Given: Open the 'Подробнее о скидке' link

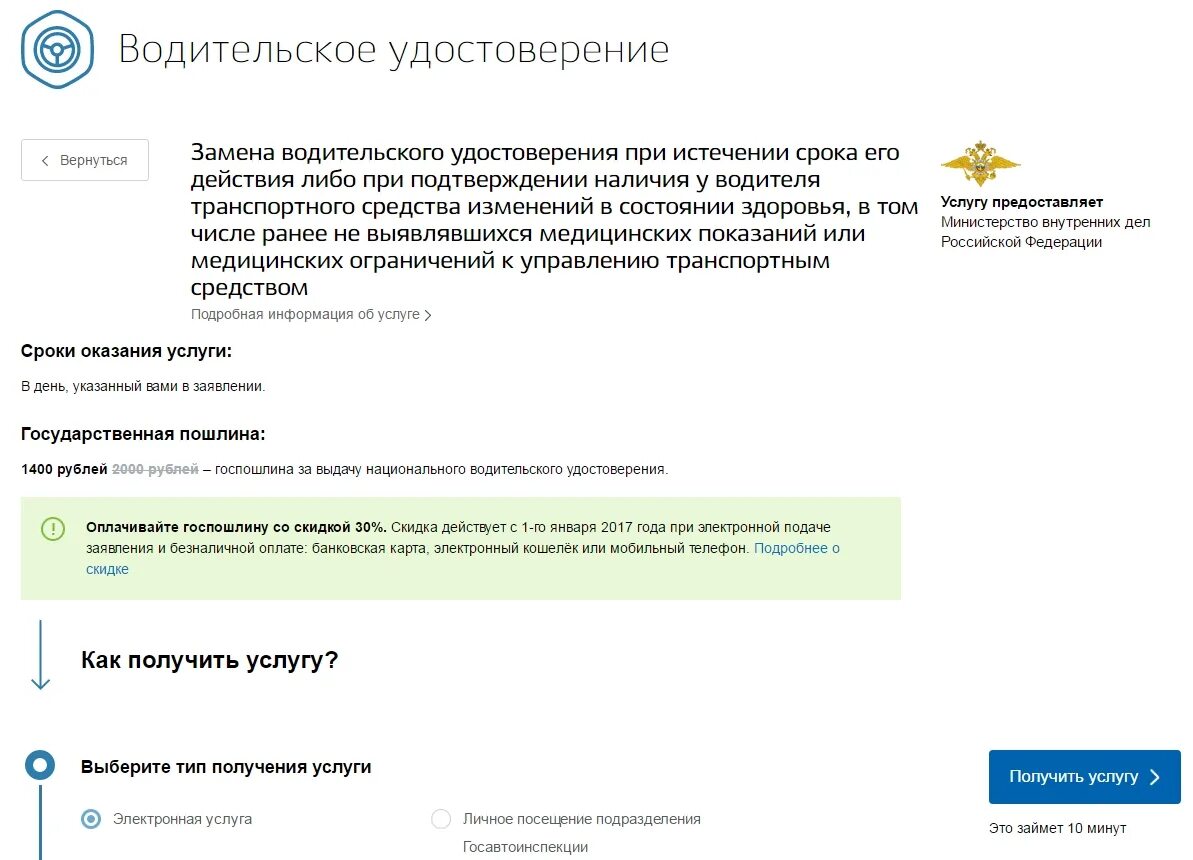Looking at the screenshot, I should [798, 548].
